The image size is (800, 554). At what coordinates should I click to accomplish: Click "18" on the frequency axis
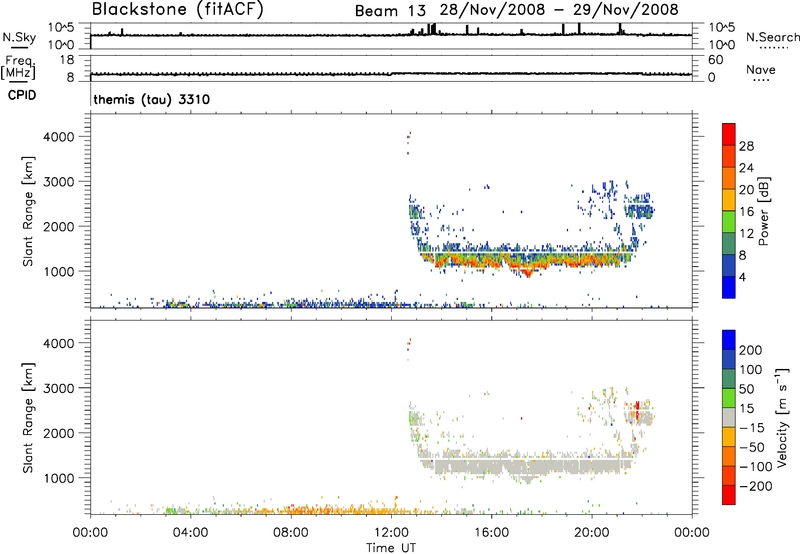pos(67,60)
